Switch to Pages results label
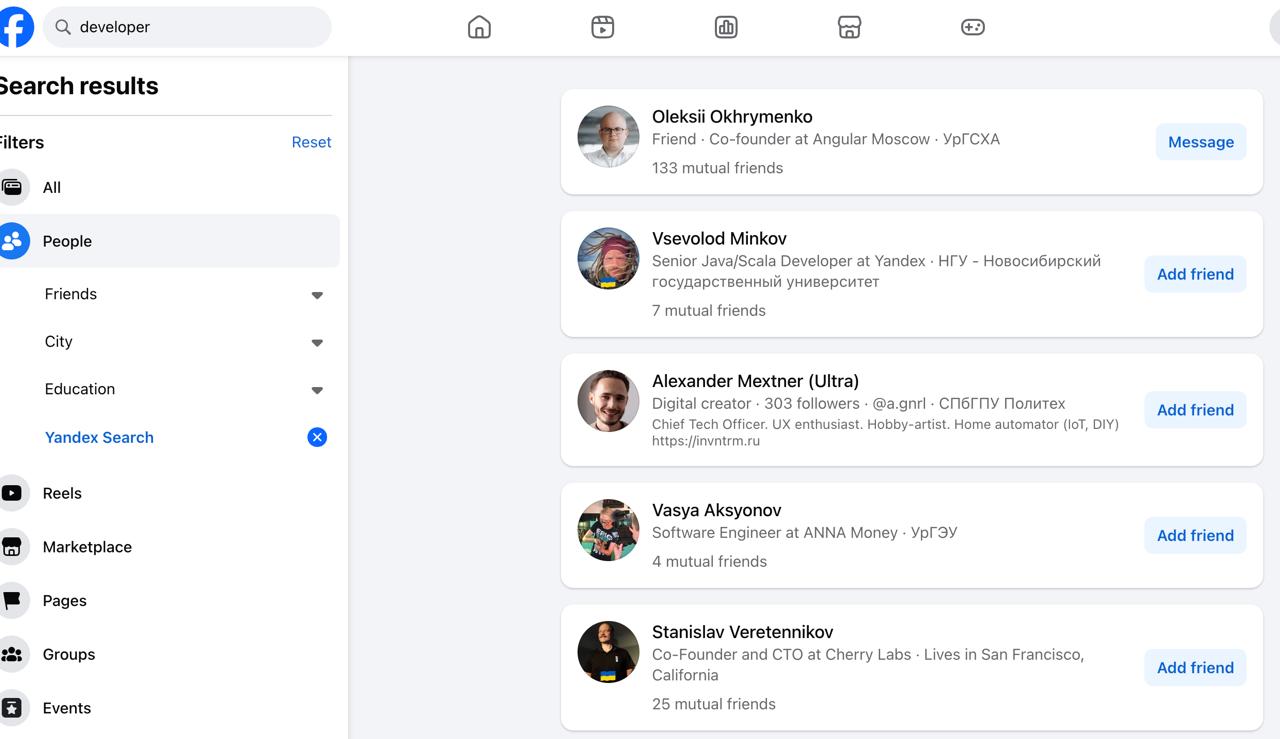 click(65, 601)
